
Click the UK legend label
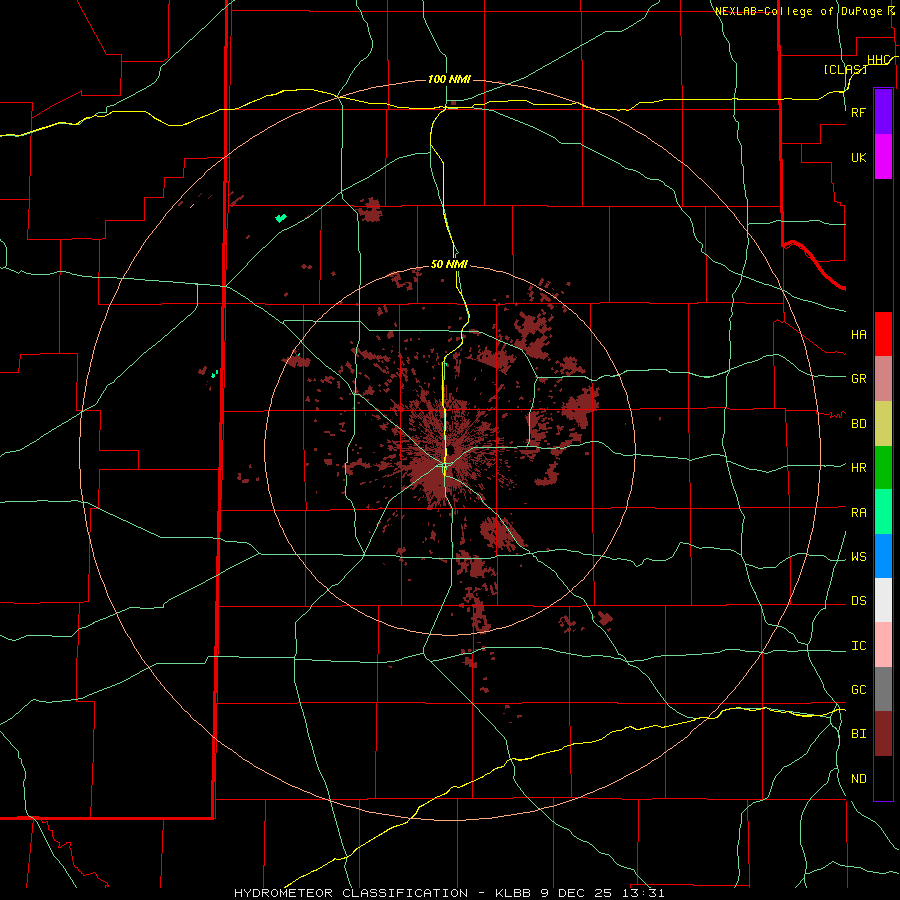coord(858,157)
